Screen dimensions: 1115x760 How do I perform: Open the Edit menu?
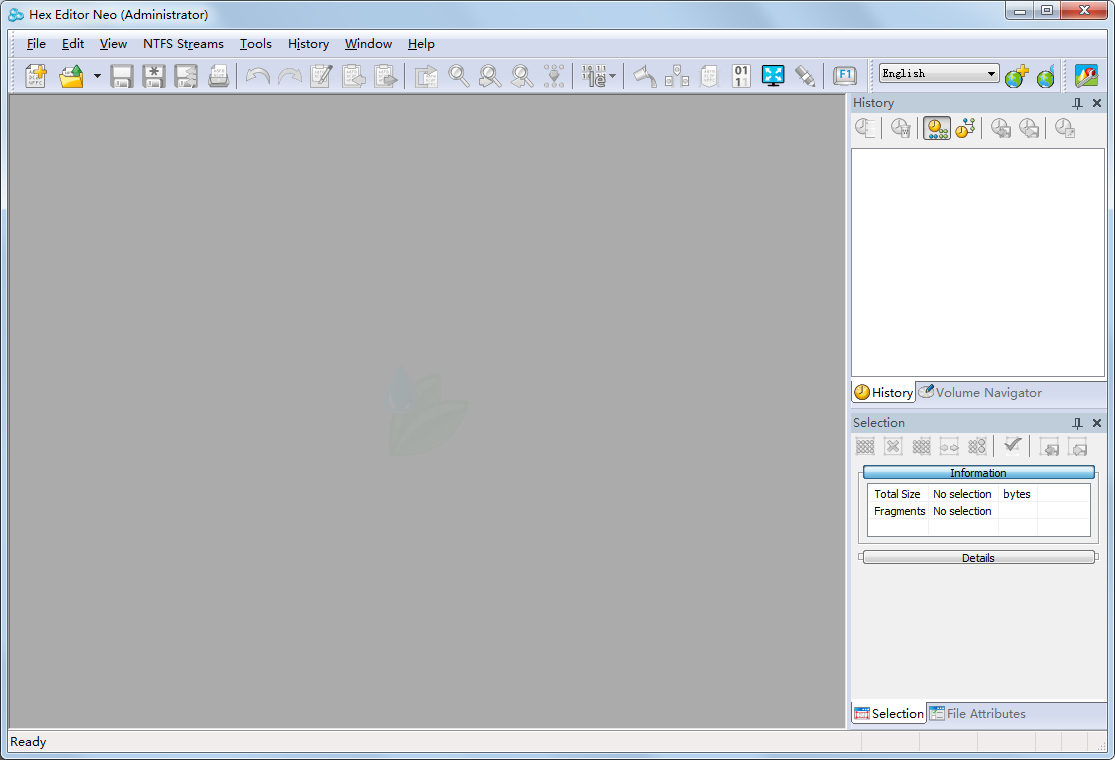(73, 43)
